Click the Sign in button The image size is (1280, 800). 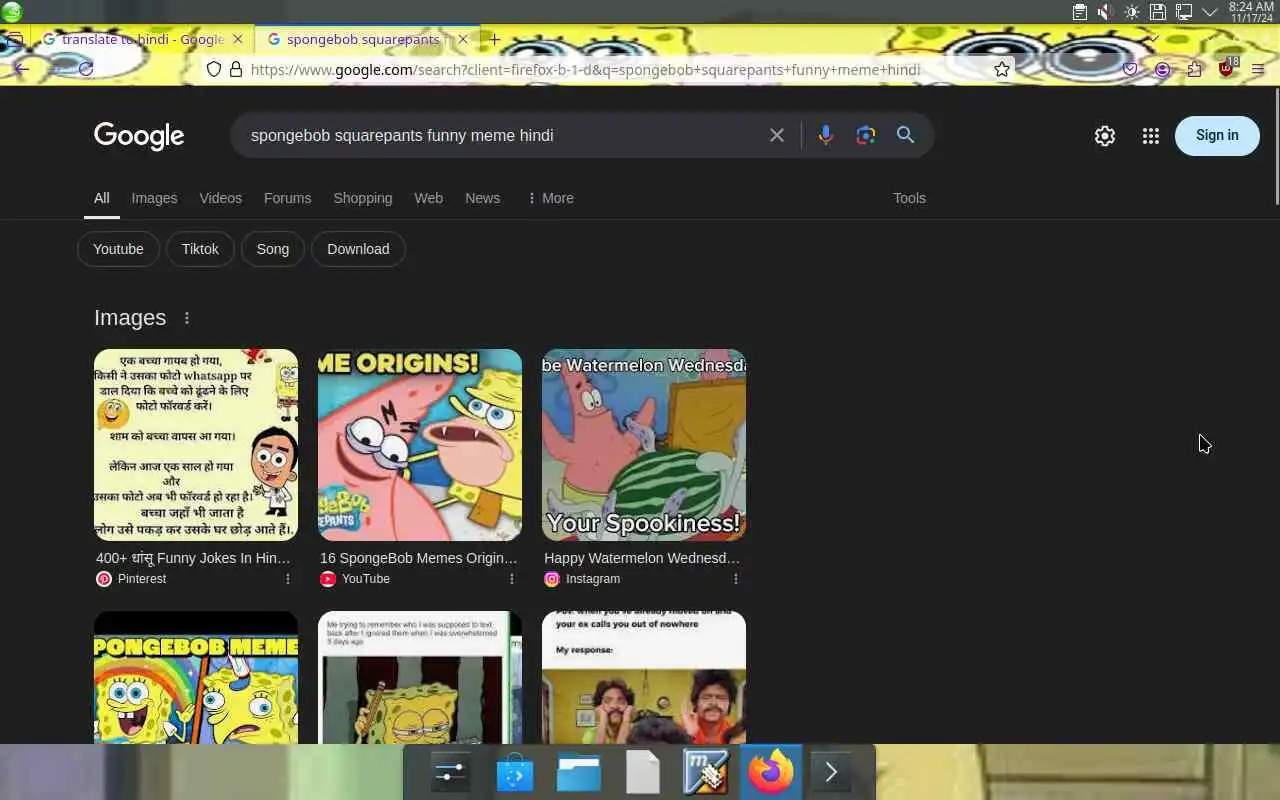[x=1217, y=135]
